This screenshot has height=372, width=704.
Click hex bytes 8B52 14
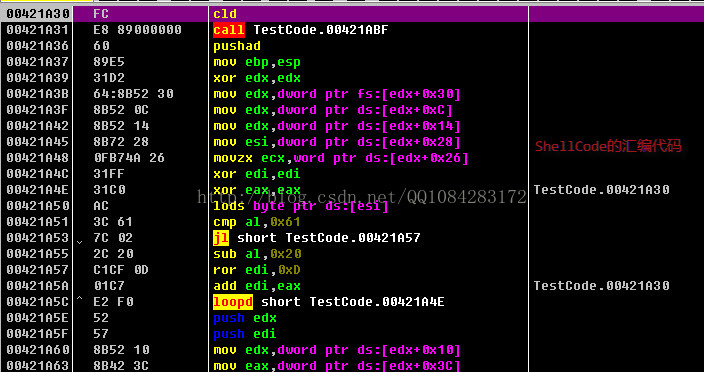click(x=121, y=126)
